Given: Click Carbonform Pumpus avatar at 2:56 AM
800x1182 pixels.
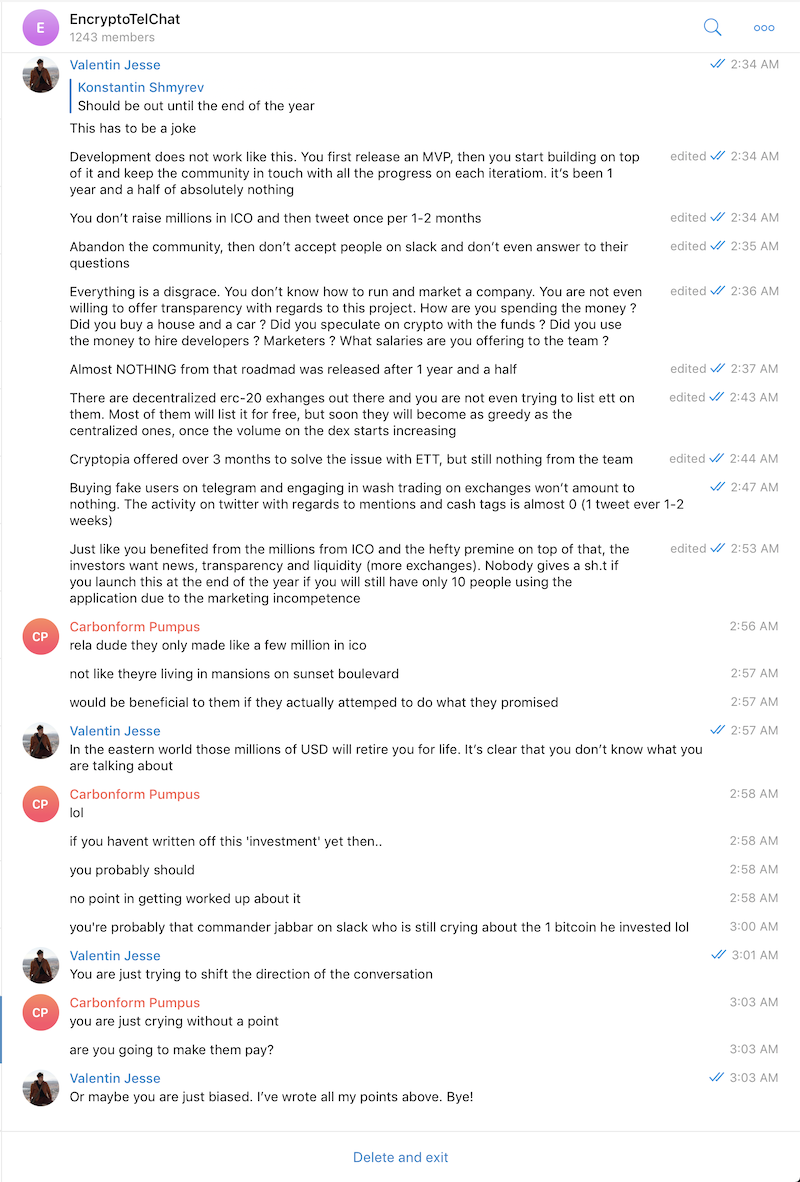Looking at the screenshot, I should tap(41, 636).
